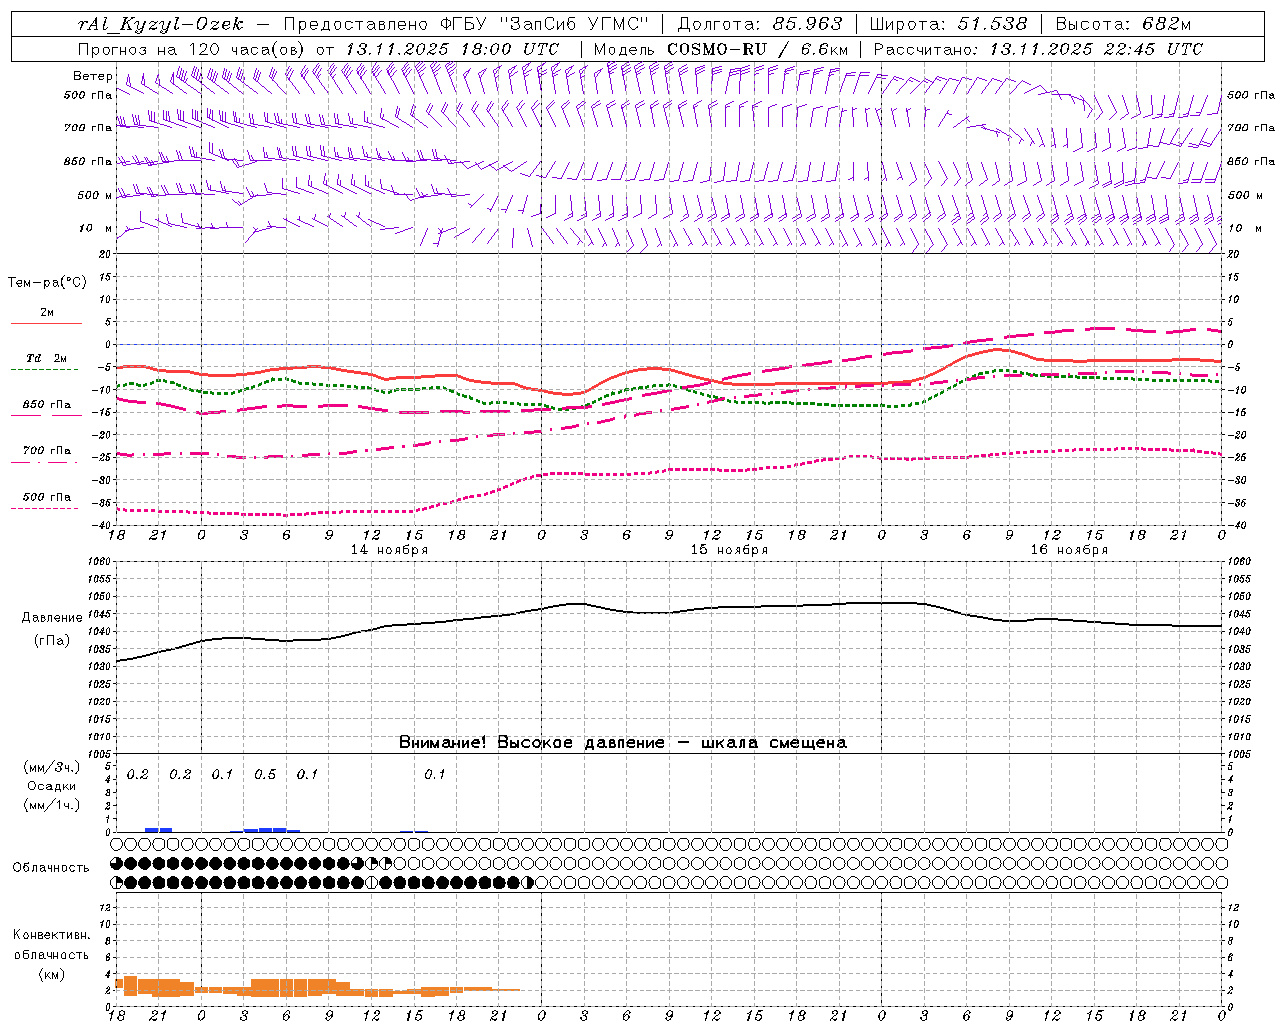Click the Широта: 51.538 latitude value
The image size is (1280, 1024).
click(x=948, y=24)
